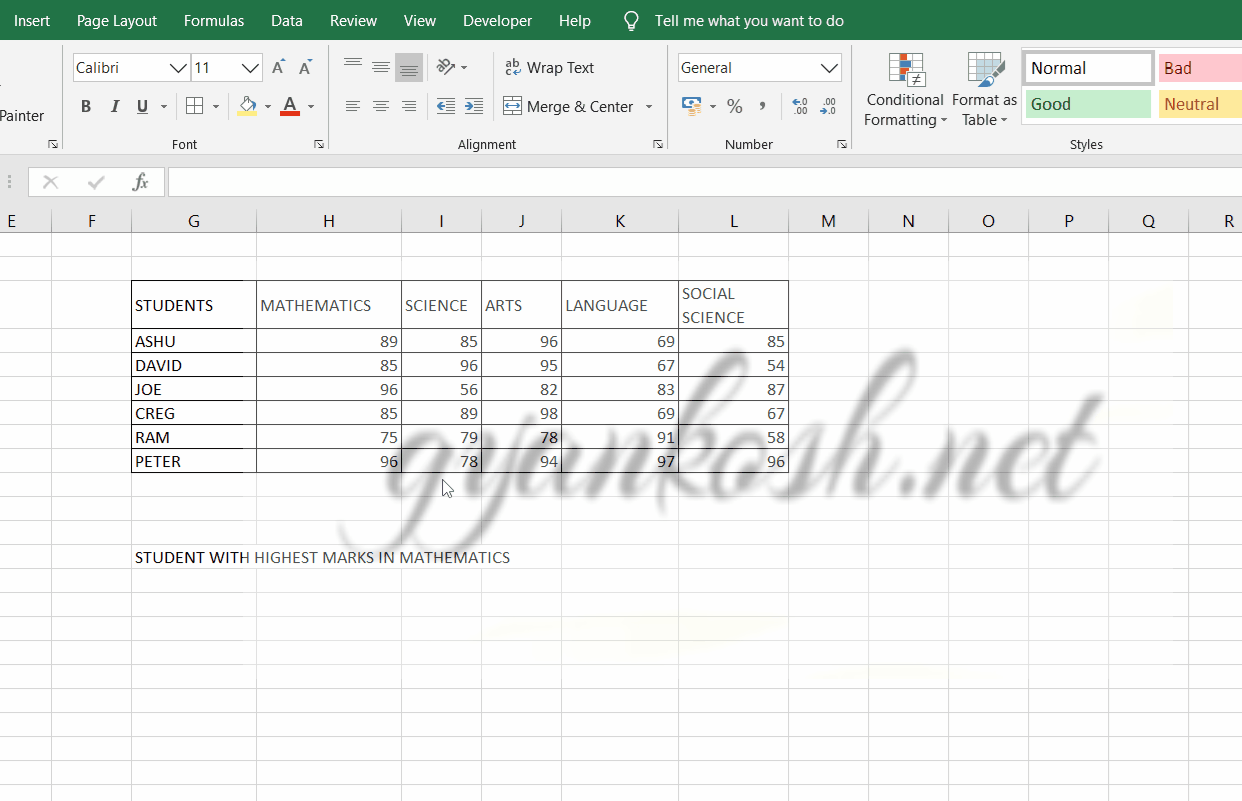Open Conditional Formatting
This screenshot has height=801, width=1242.
click(904, 89)
